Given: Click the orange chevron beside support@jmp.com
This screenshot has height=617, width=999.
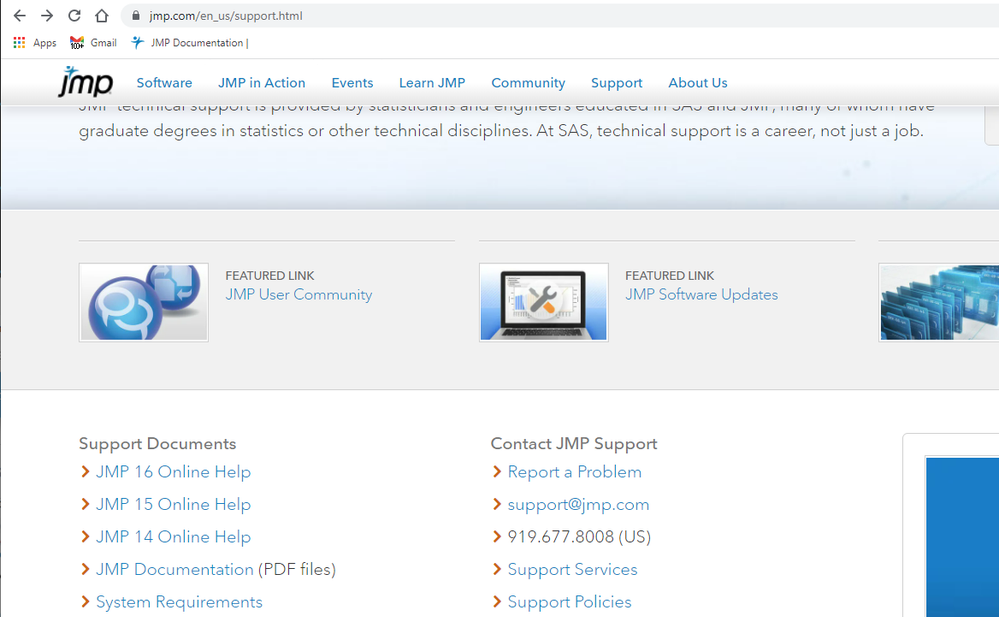Looking at the screenshot, I should pyautogui.click(x=498, y=504).
